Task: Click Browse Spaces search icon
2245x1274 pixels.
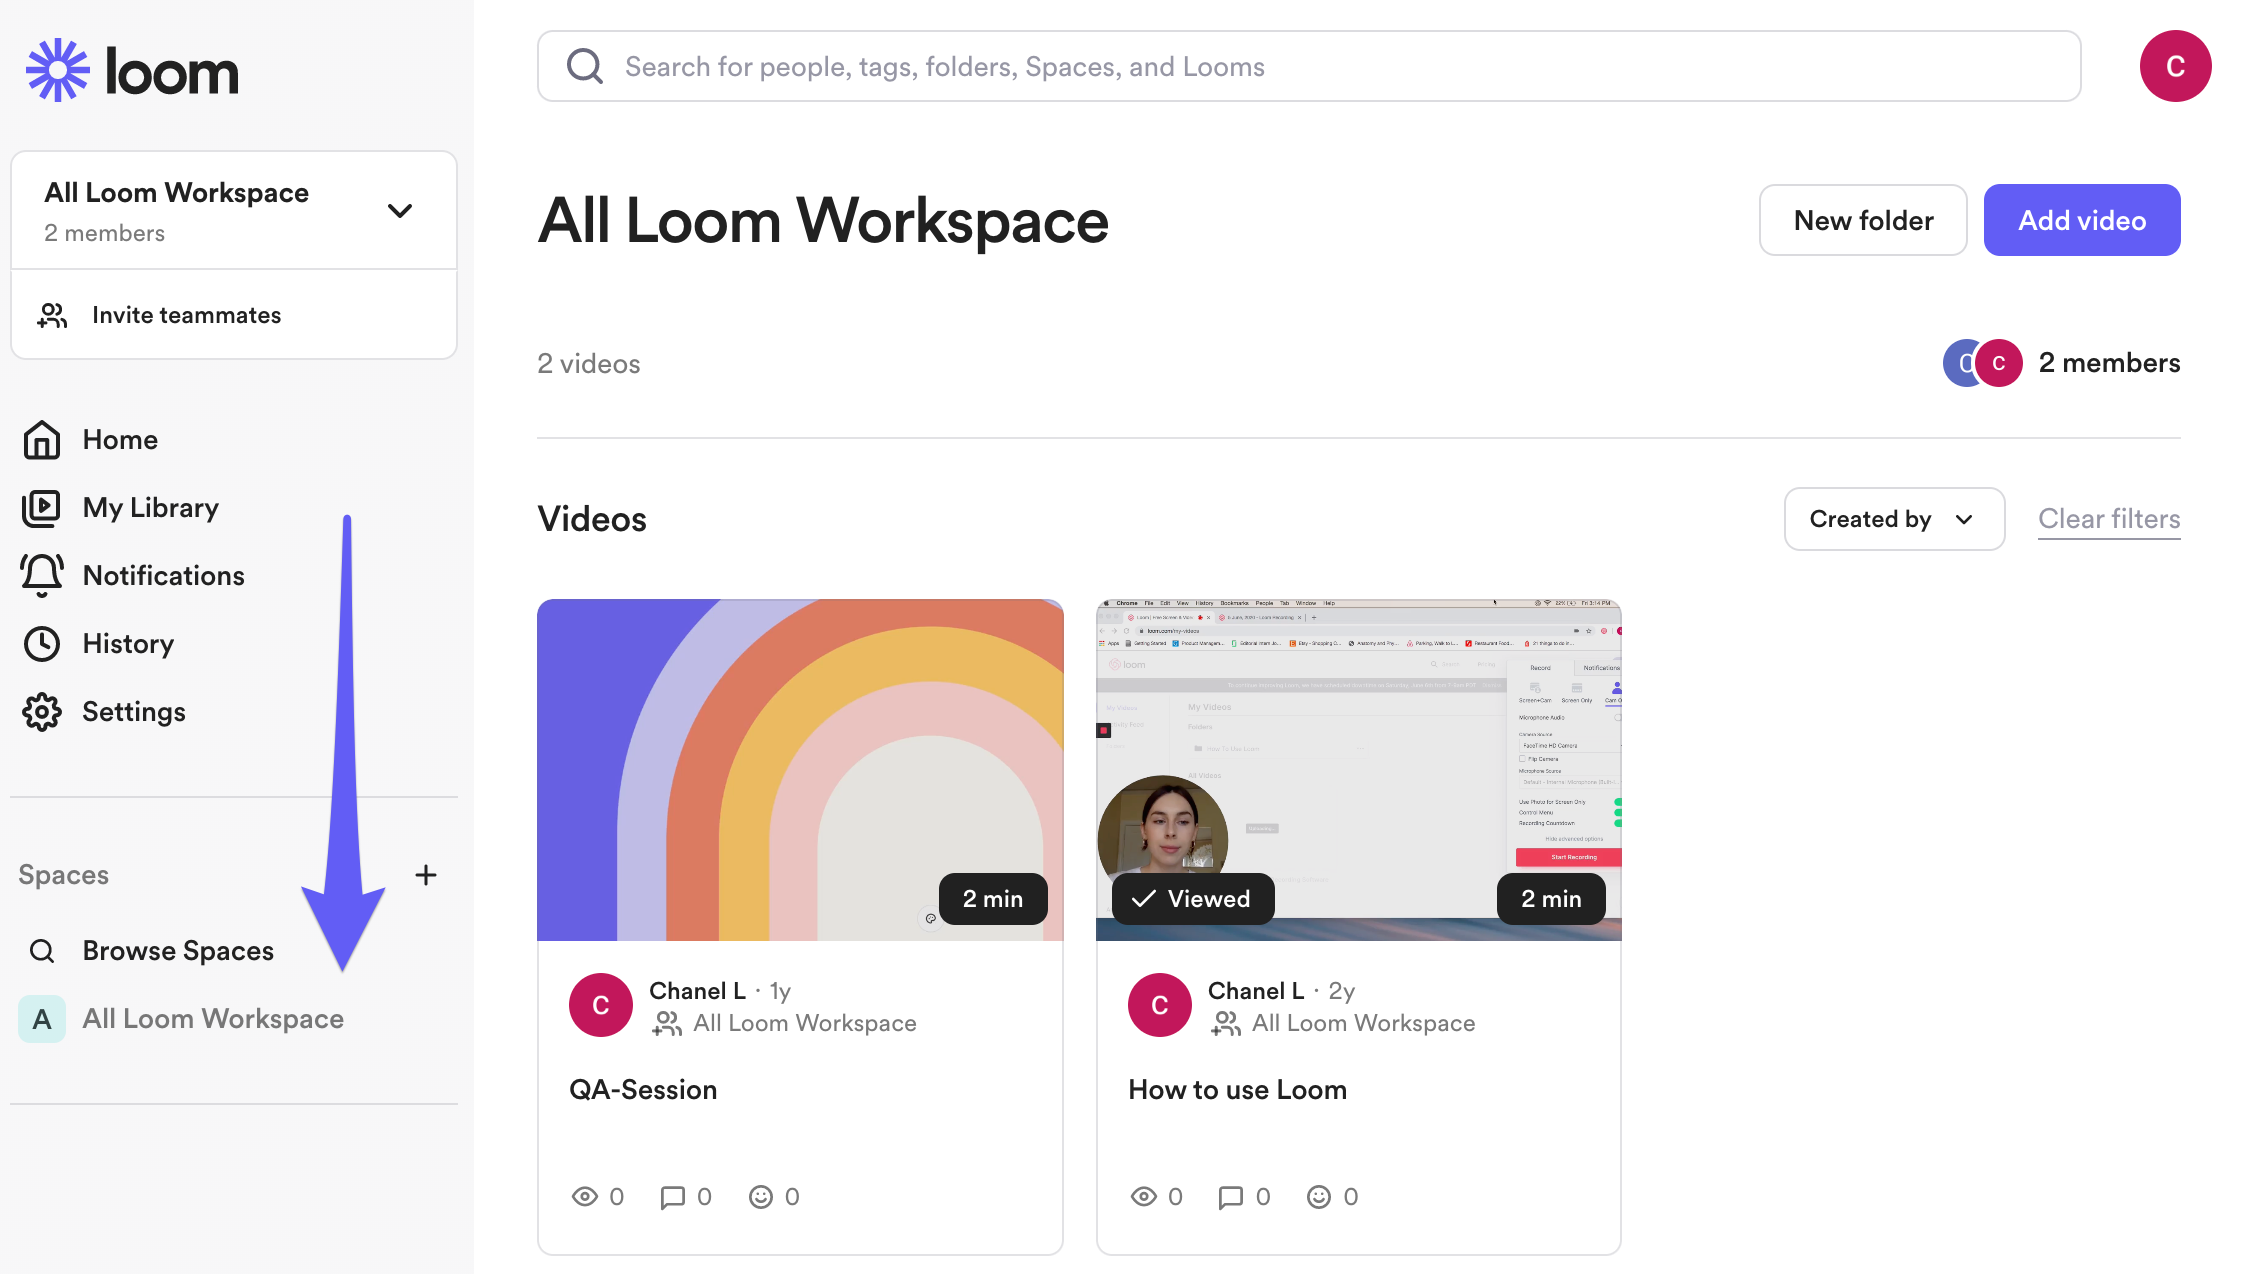Action: coord(42,951)
